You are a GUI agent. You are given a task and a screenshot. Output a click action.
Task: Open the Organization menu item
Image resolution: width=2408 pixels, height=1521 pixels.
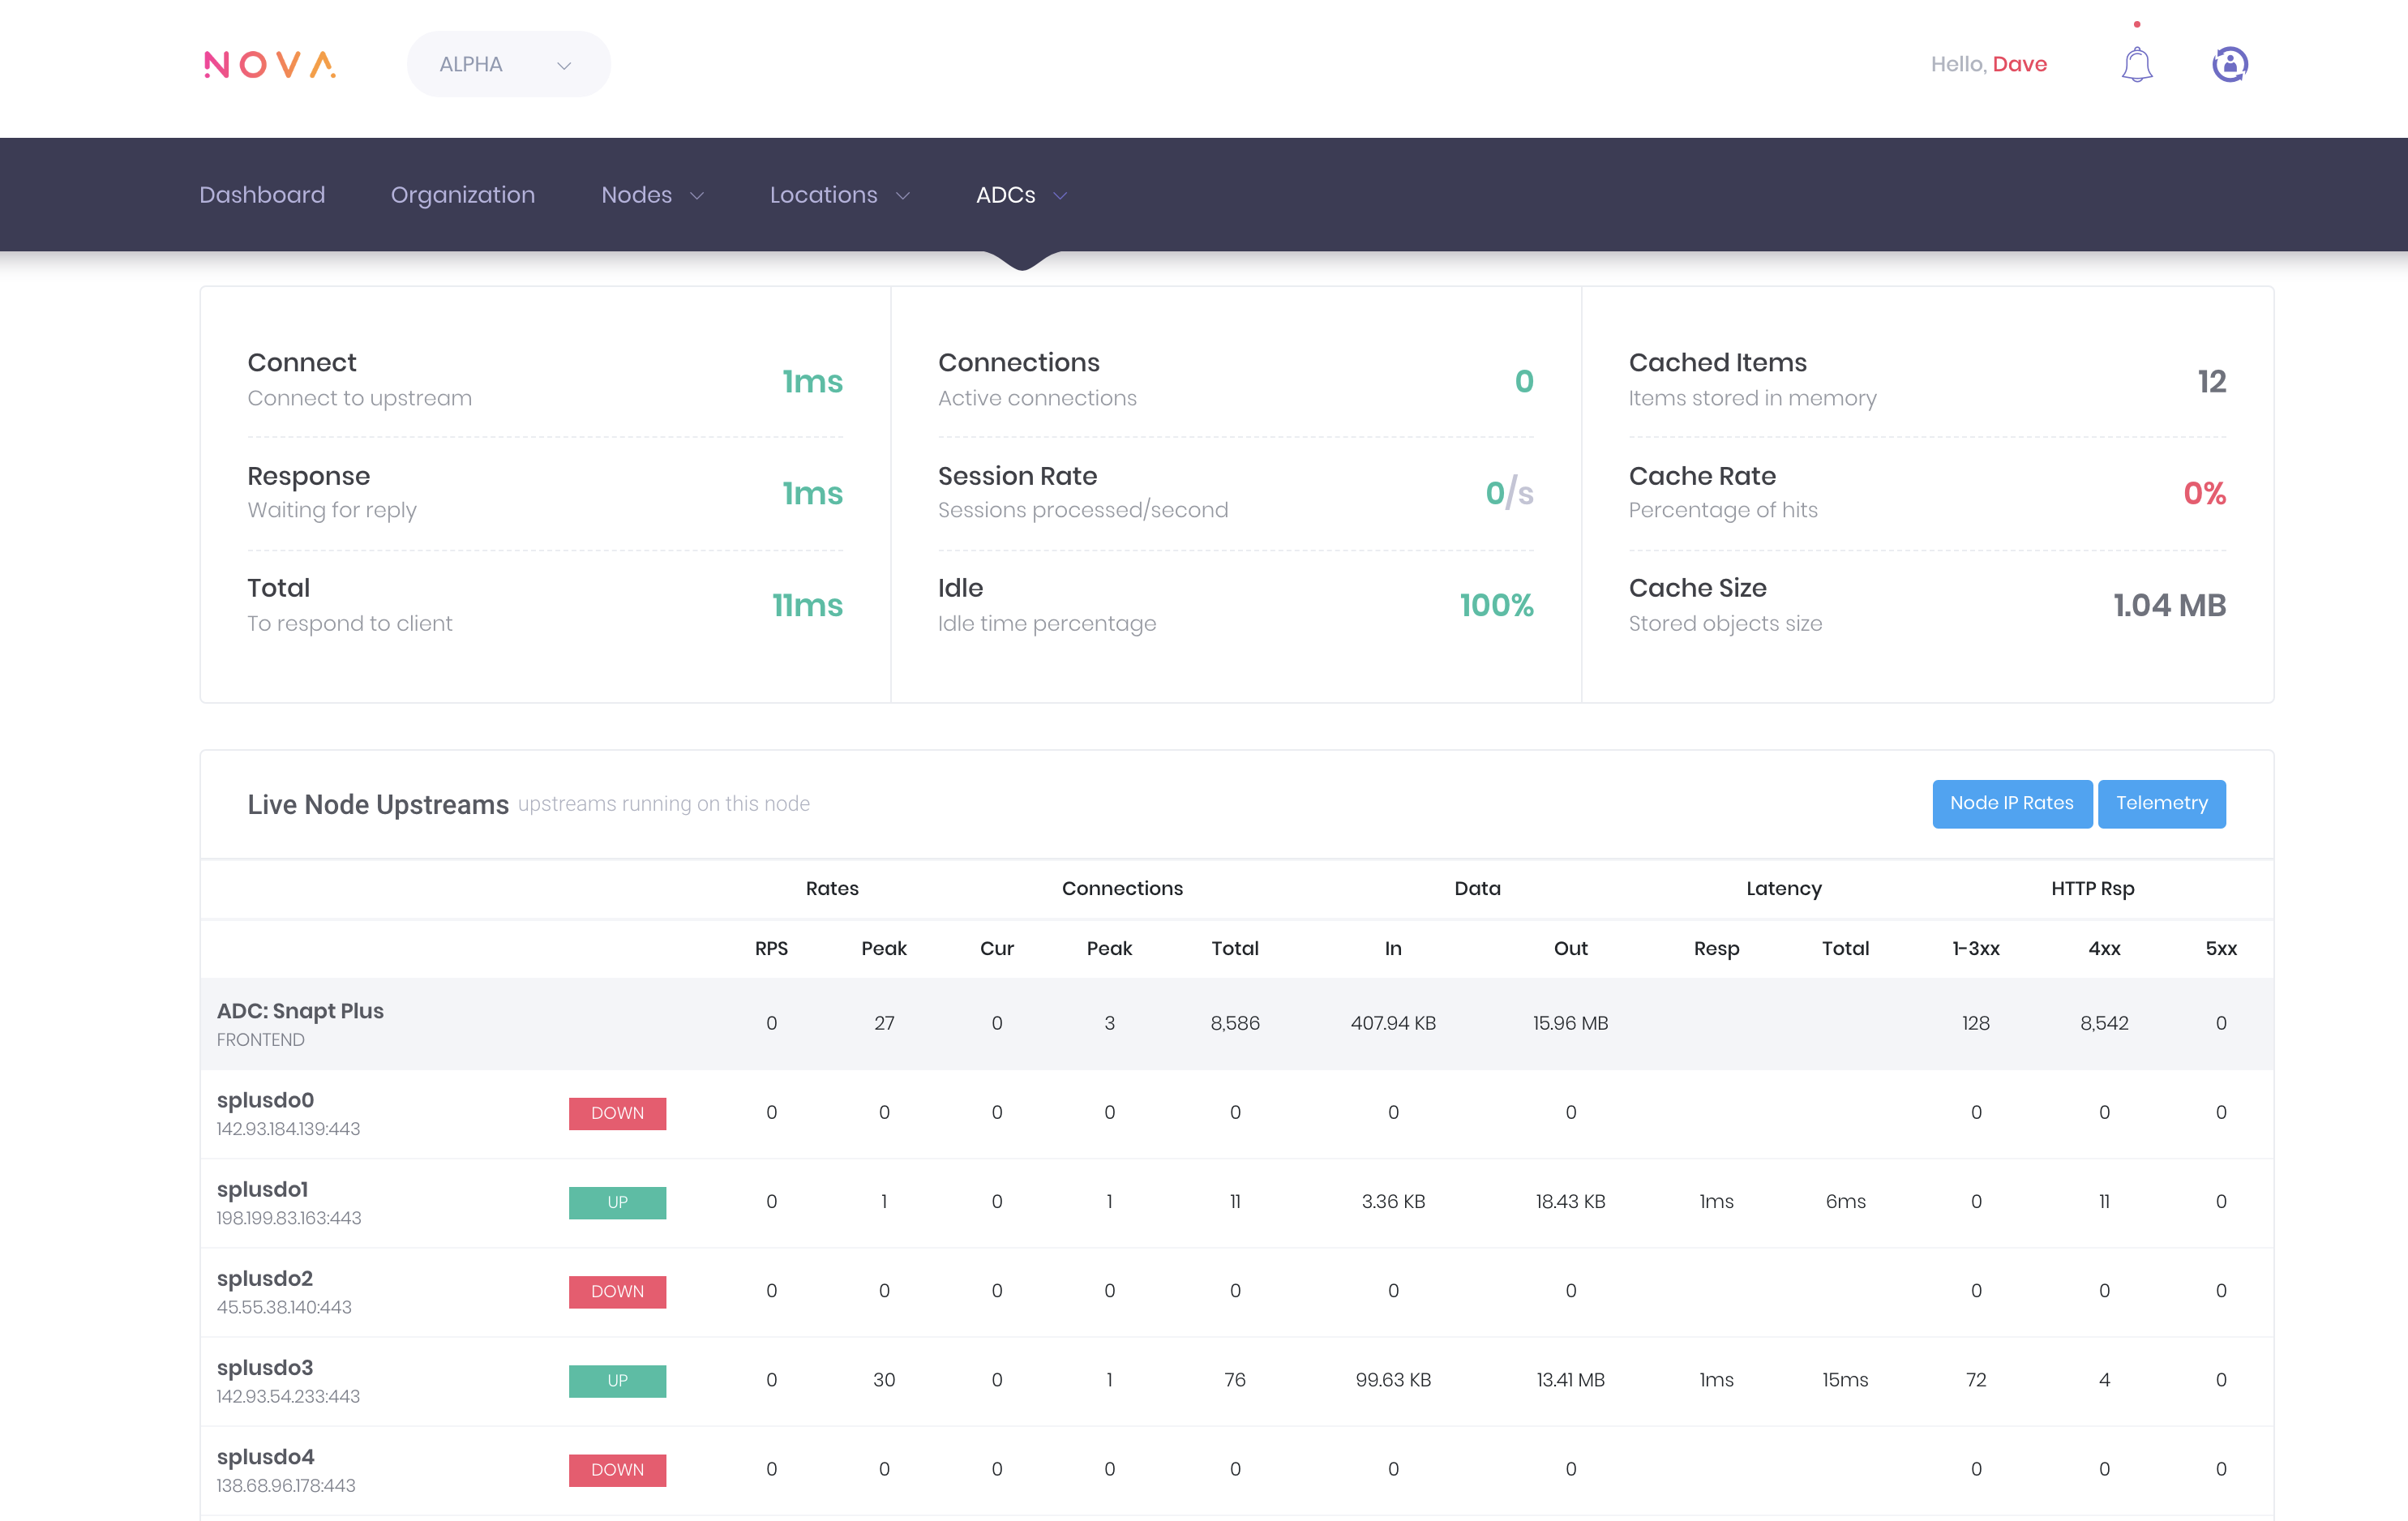[462, 195]
